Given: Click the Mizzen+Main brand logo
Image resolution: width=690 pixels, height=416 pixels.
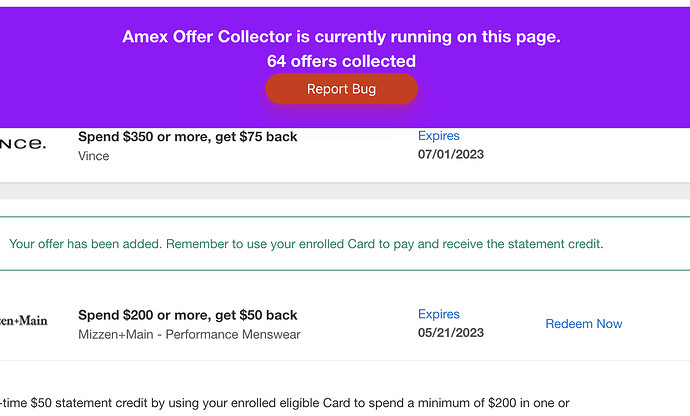Looking at the screenshot, I should point(23,323).
